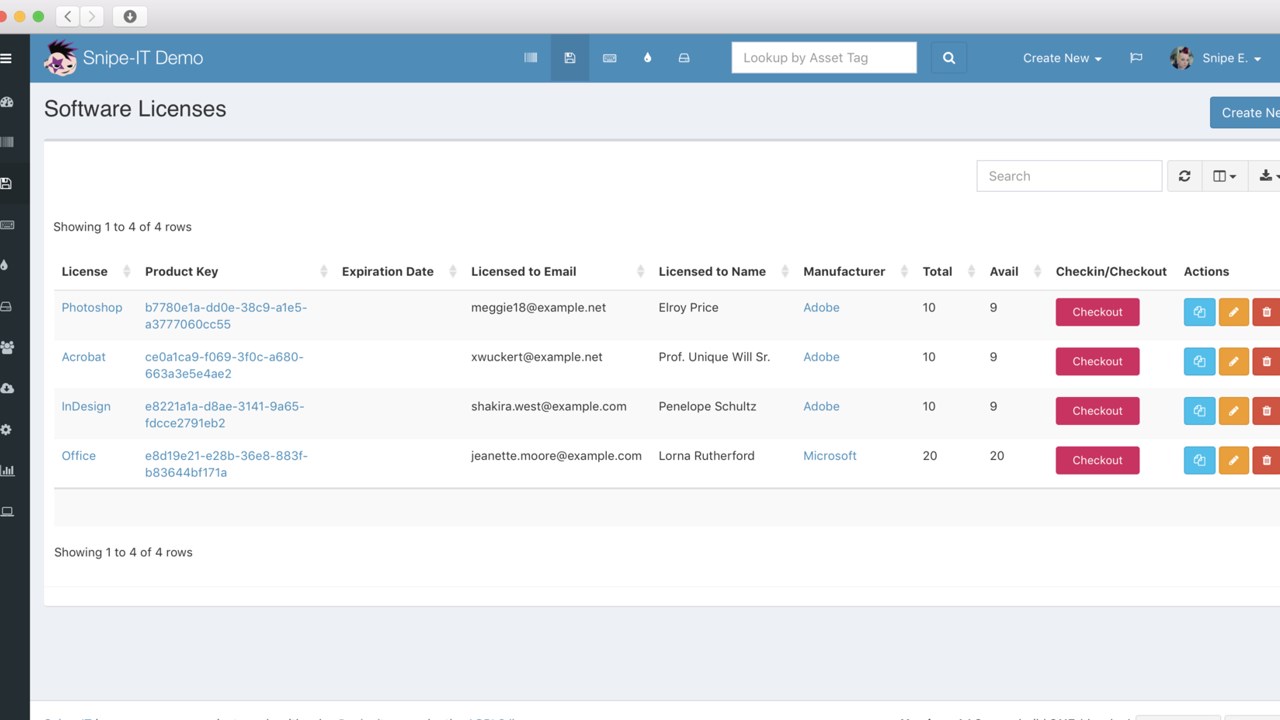Open the Office license link
This screenshot has height=720, width=1280.
(x=79, y=456)
